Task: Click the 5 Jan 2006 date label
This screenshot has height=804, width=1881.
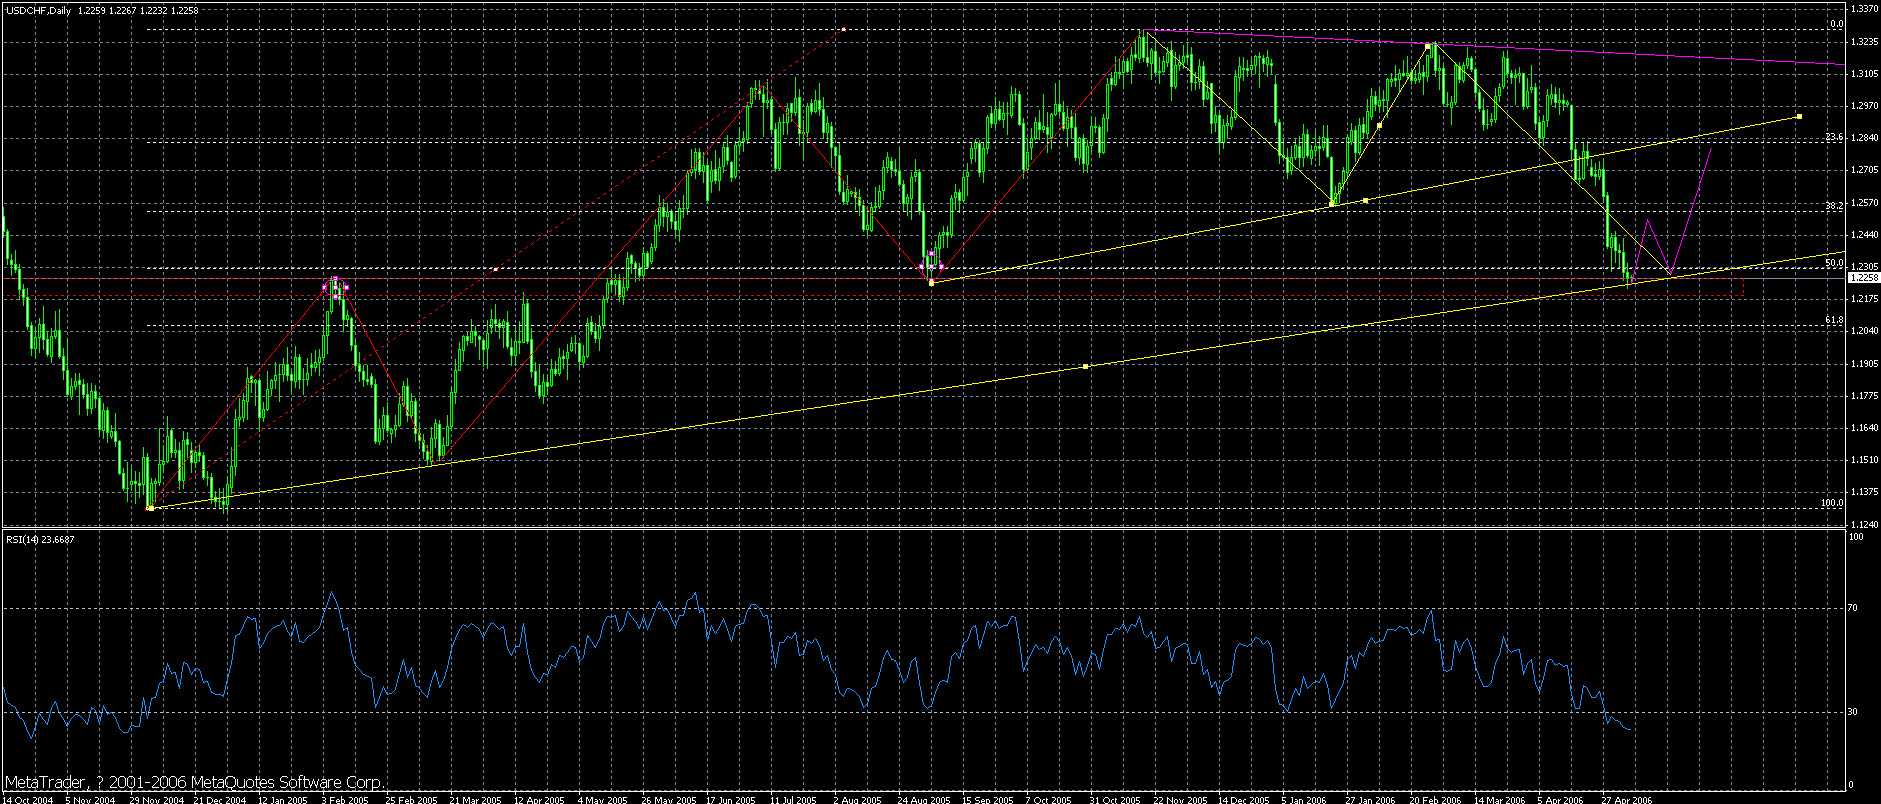Action: (1306, 799)
